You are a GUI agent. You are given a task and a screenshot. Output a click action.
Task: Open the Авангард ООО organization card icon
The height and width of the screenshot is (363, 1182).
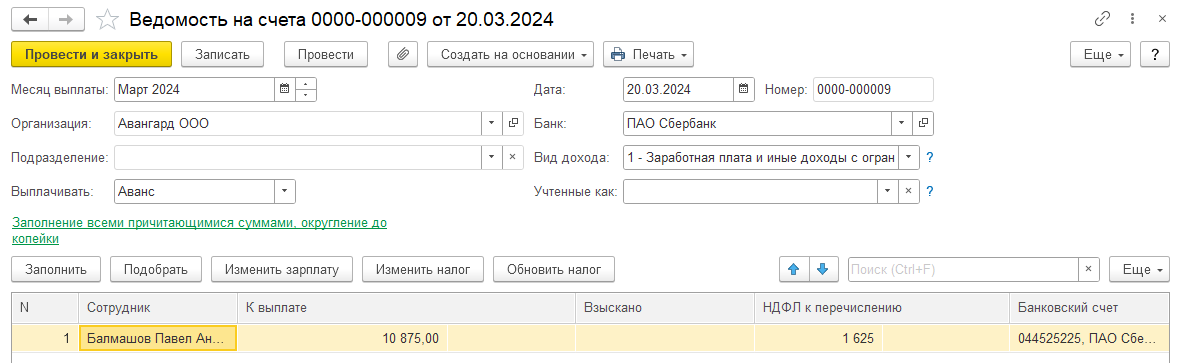click(513, 124)
